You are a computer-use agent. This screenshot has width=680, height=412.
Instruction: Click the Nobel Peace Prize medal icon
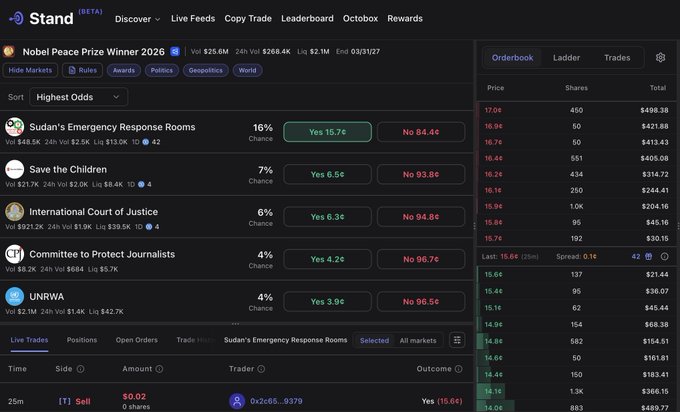tap(9, 52)
